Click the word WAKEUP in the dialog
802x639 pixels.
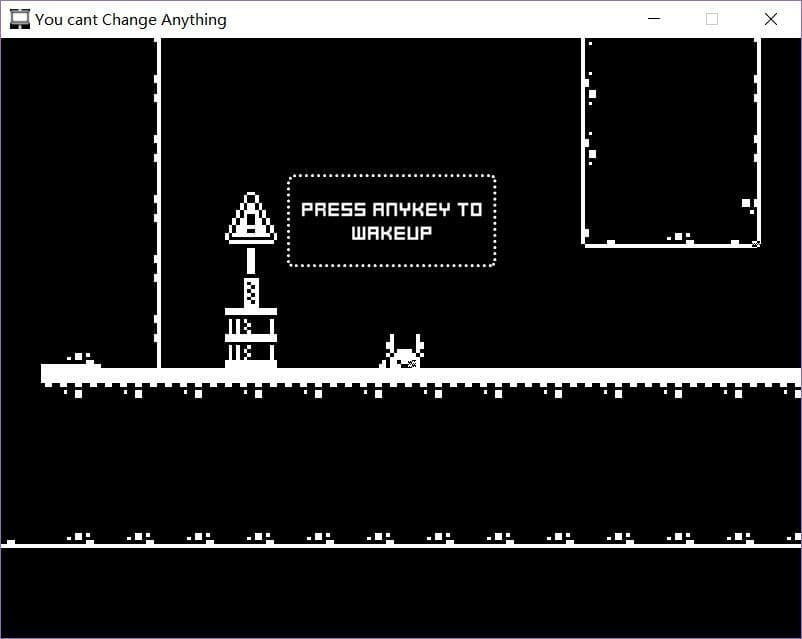392,233
